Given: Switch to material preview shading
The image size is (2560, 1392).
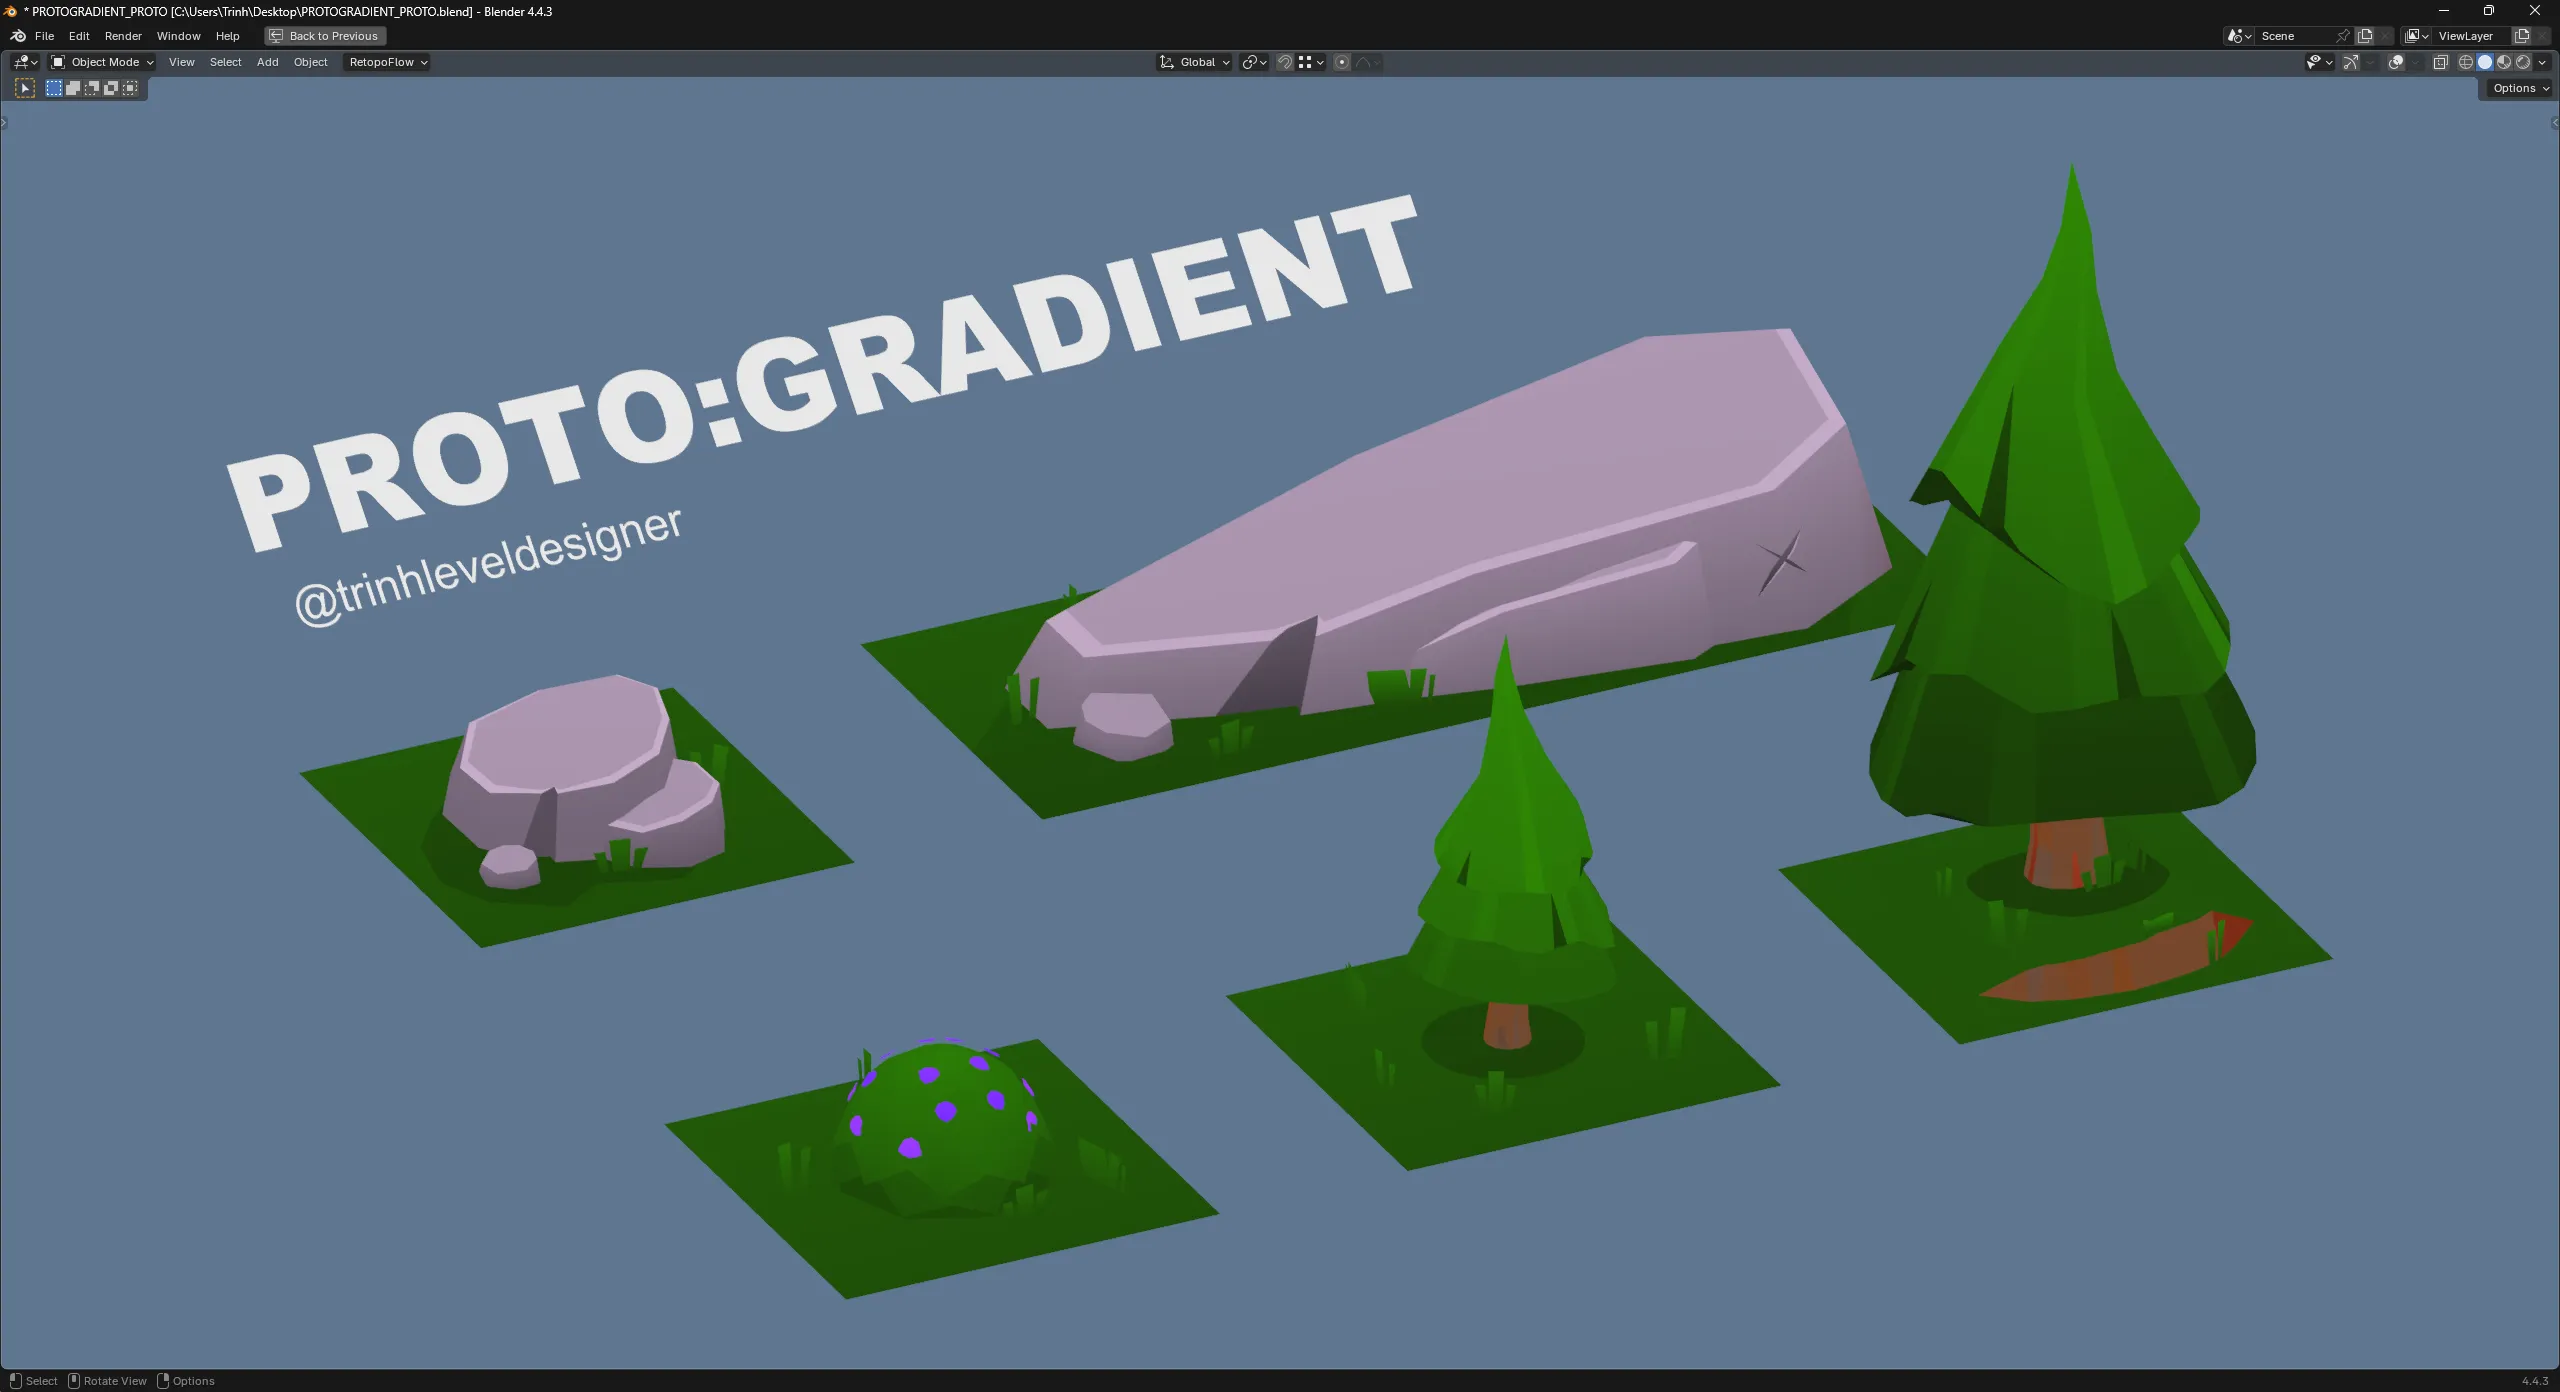Looking at the screenshot, I should (x=2504, y=62).
